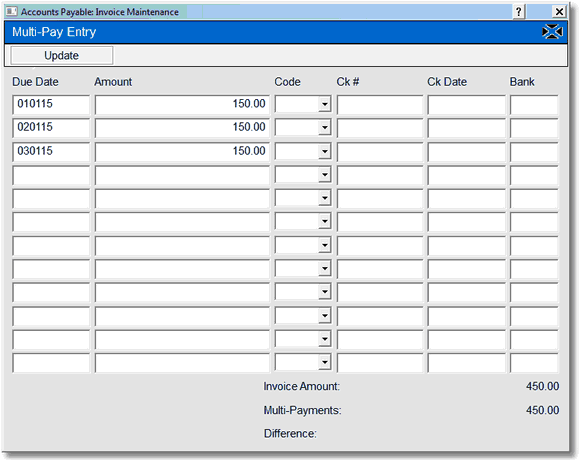Click the Multi-Payments value 450.00
Screen dimensions: 581x463
pos(542,410)
